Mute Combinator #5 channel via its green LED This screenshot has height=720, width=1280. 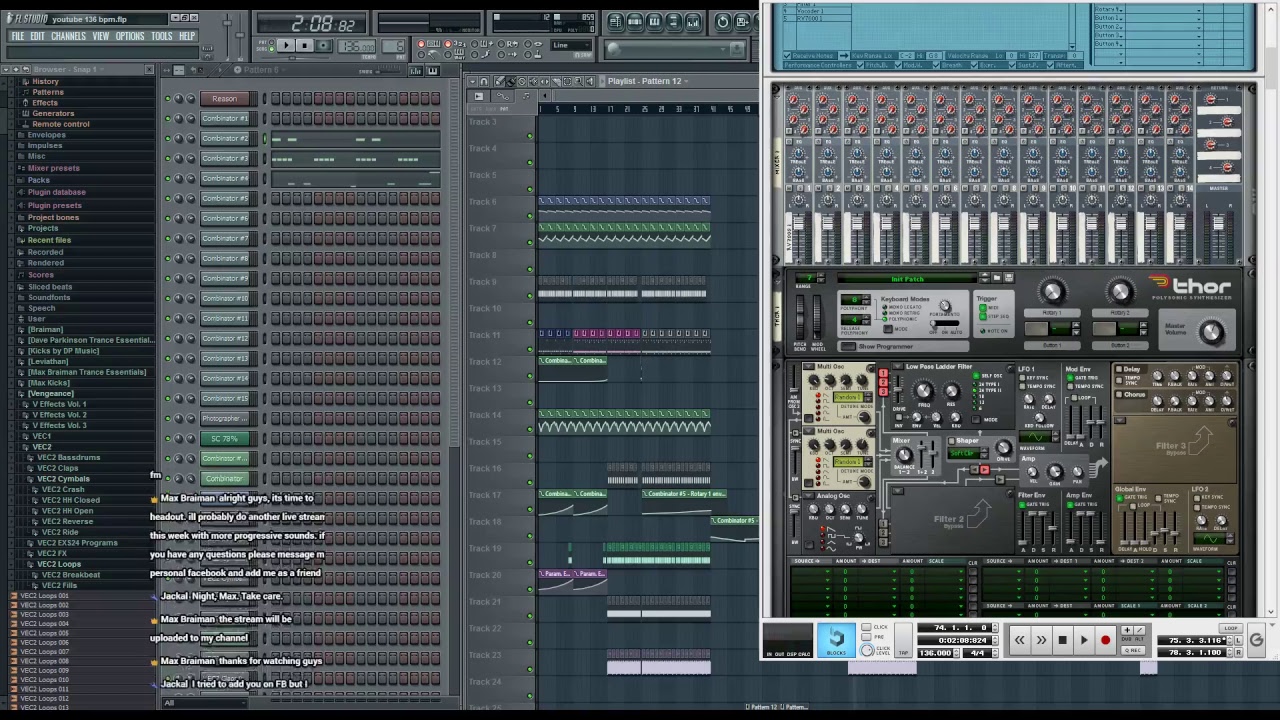click(x=168, y=198)
